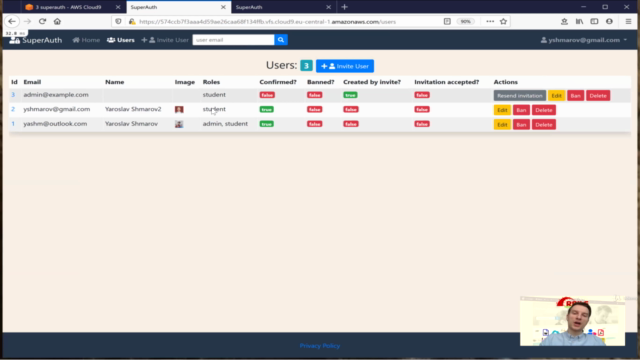Screen dimensions: 640x360
Task: Edit the yshmarov@gmail.com user row
Action: [502, 110]
